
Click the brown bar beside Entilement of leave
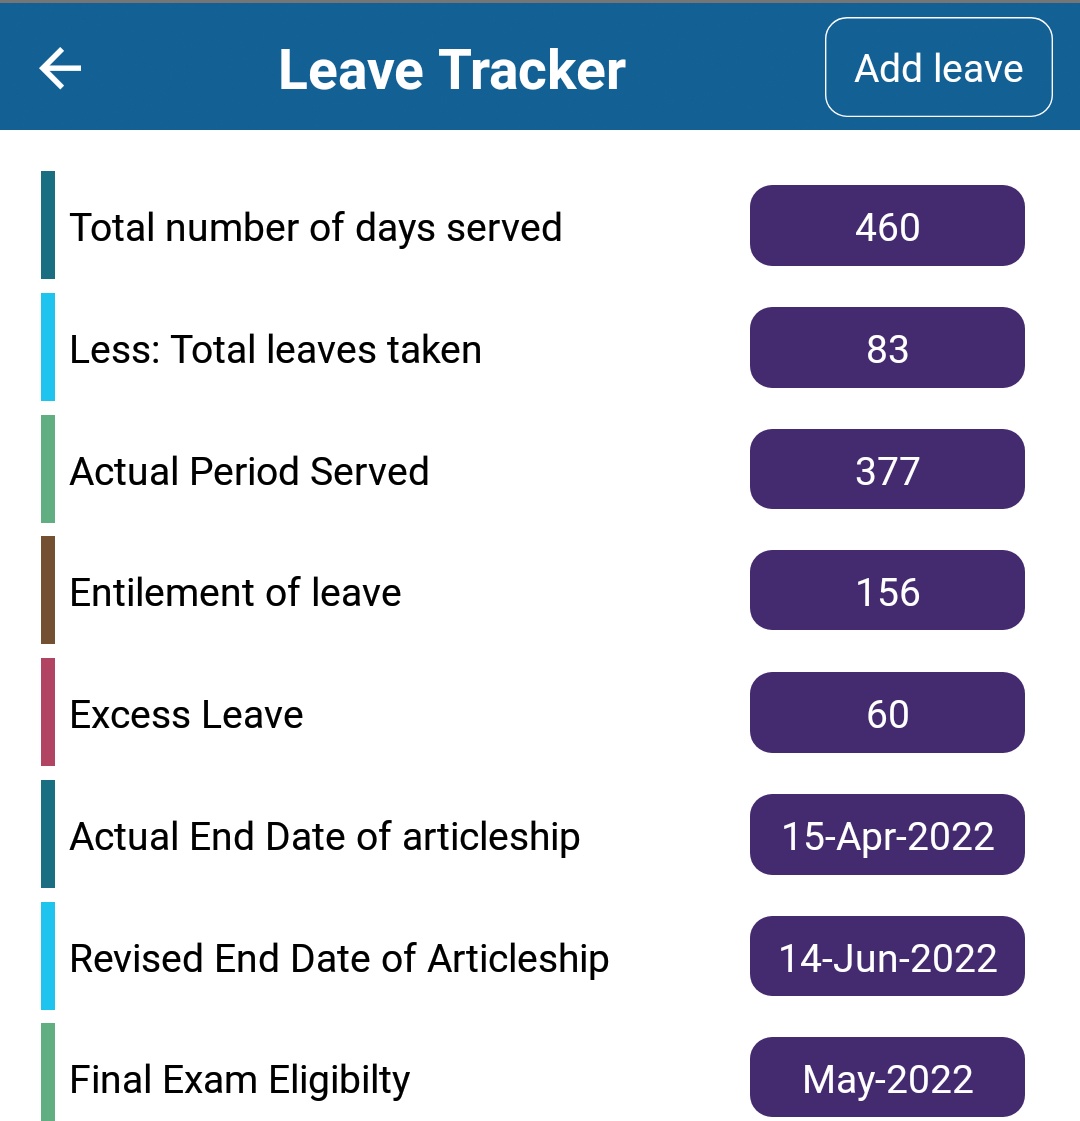click(48, 590)
